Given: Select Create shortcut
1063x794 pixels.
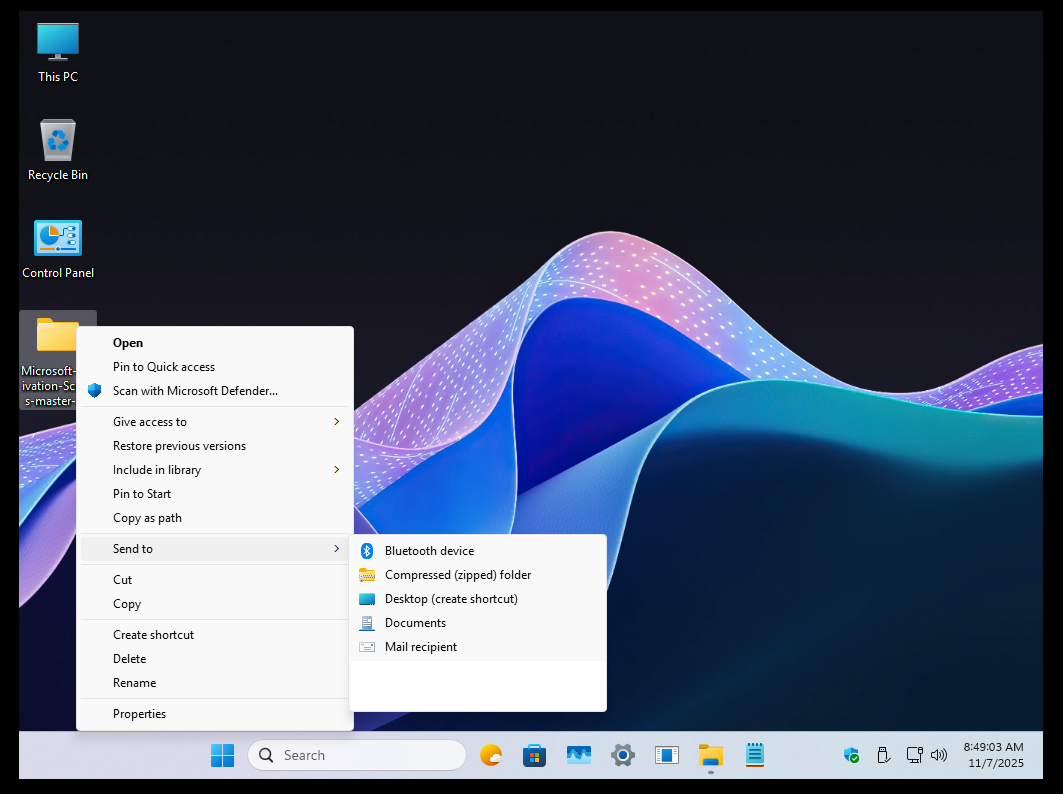Looking at the screenshot, I should 215,635.
